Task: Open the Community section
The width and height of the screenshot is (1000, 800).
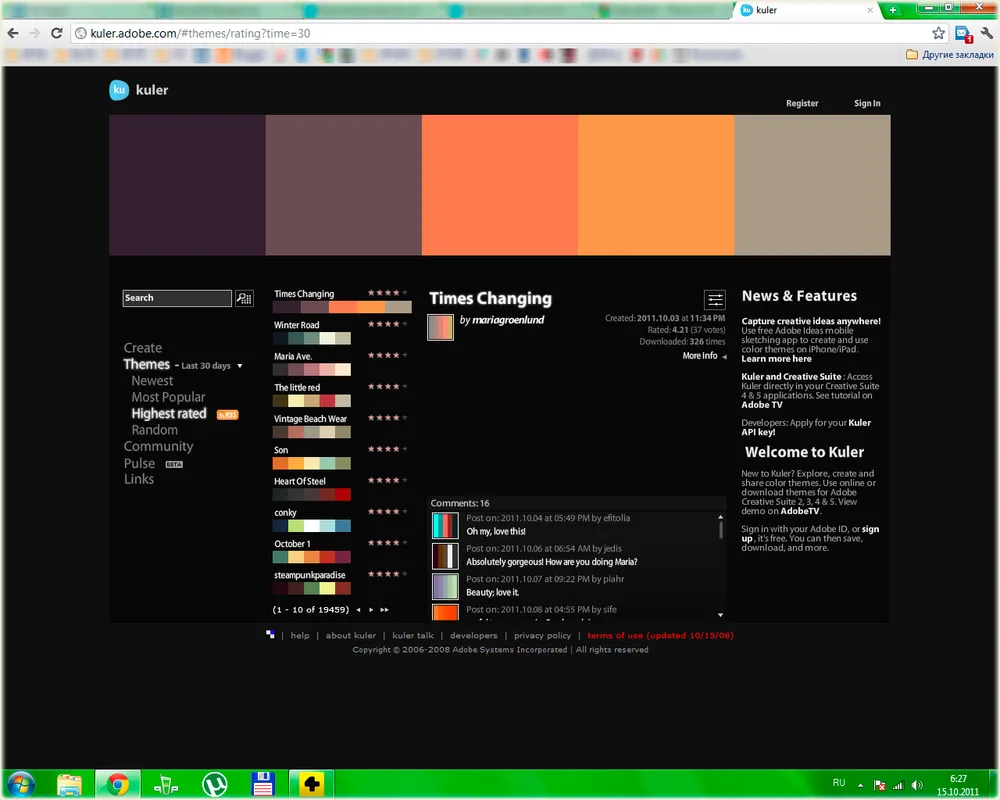Action: tap(158, 446)
